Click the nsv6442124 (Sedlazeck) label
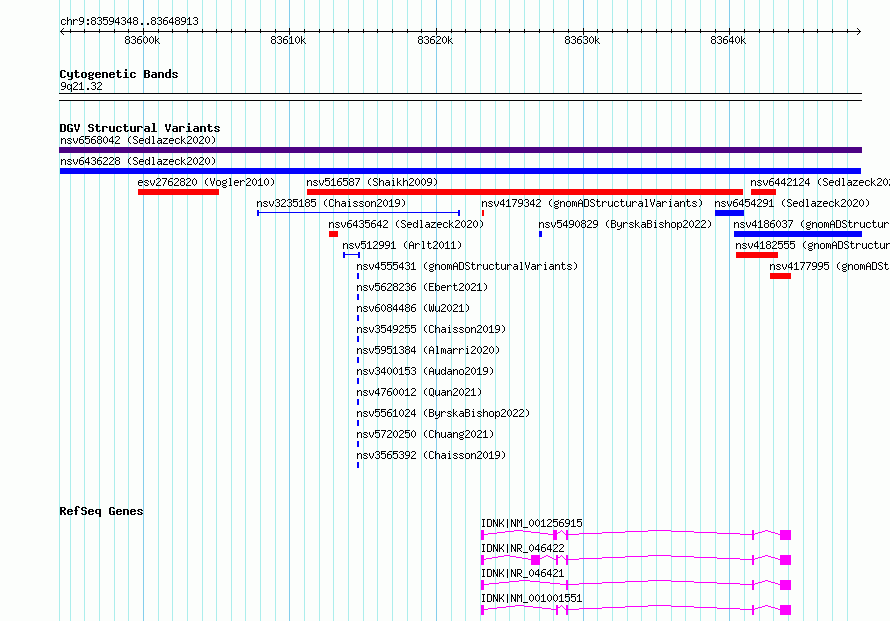890x621 pixels. pos(820,182)
